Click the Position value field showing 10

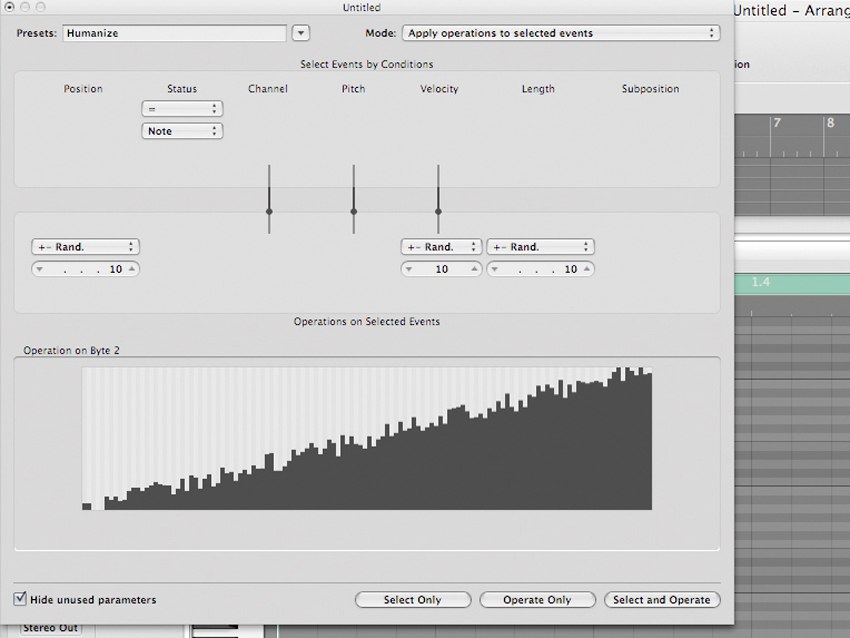86,269
